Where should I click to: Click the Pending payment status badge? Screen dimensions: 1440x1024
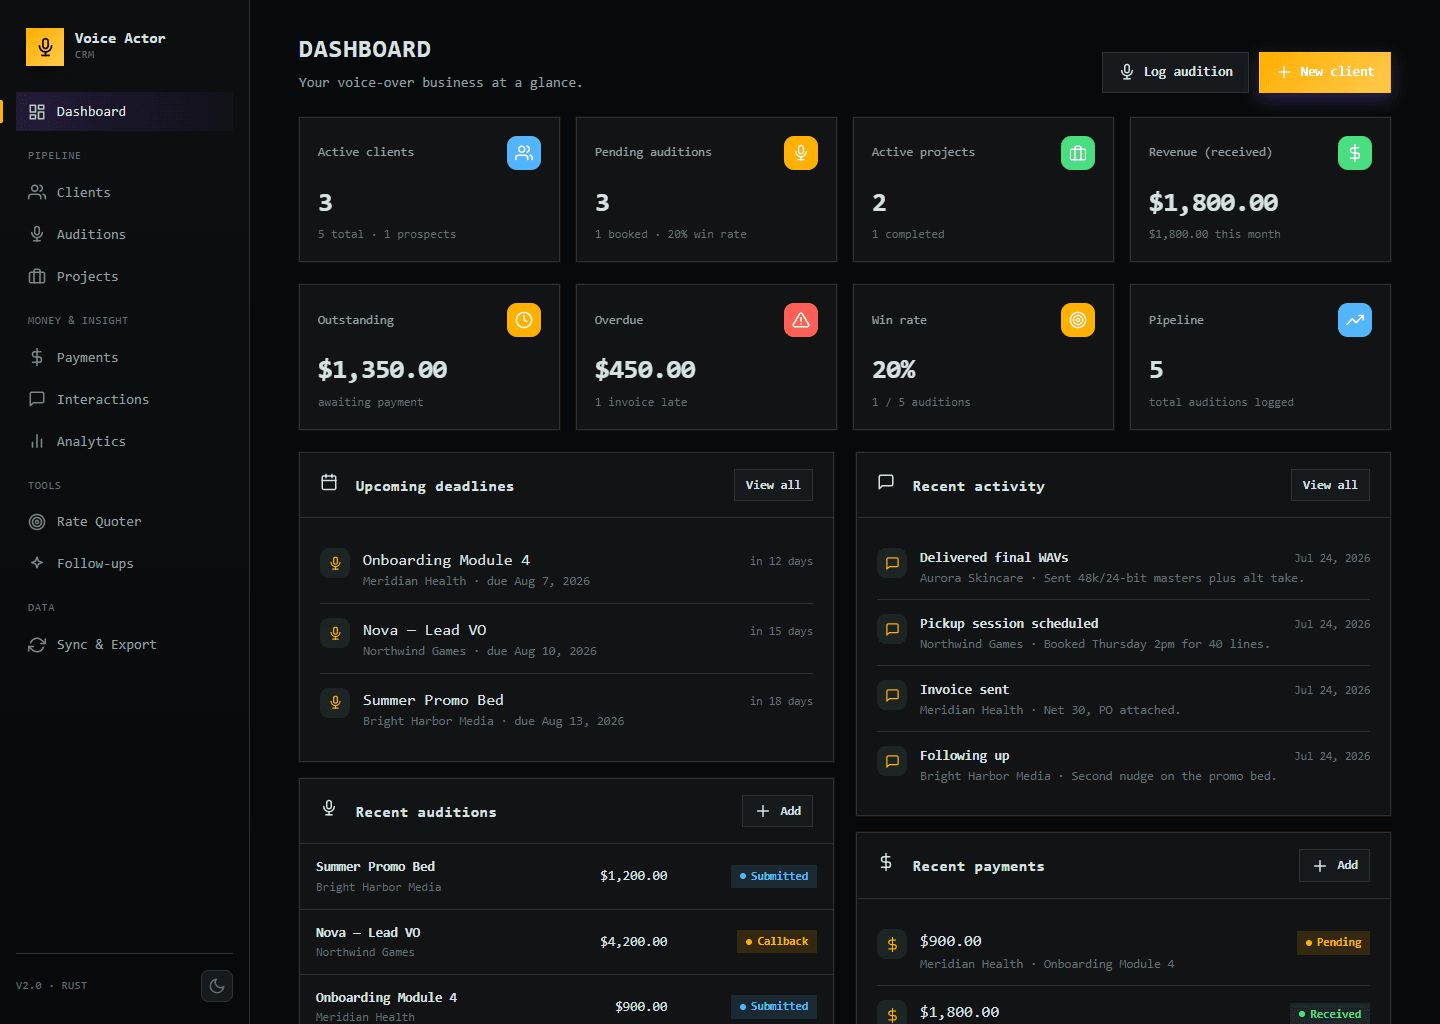point(1333,942)
